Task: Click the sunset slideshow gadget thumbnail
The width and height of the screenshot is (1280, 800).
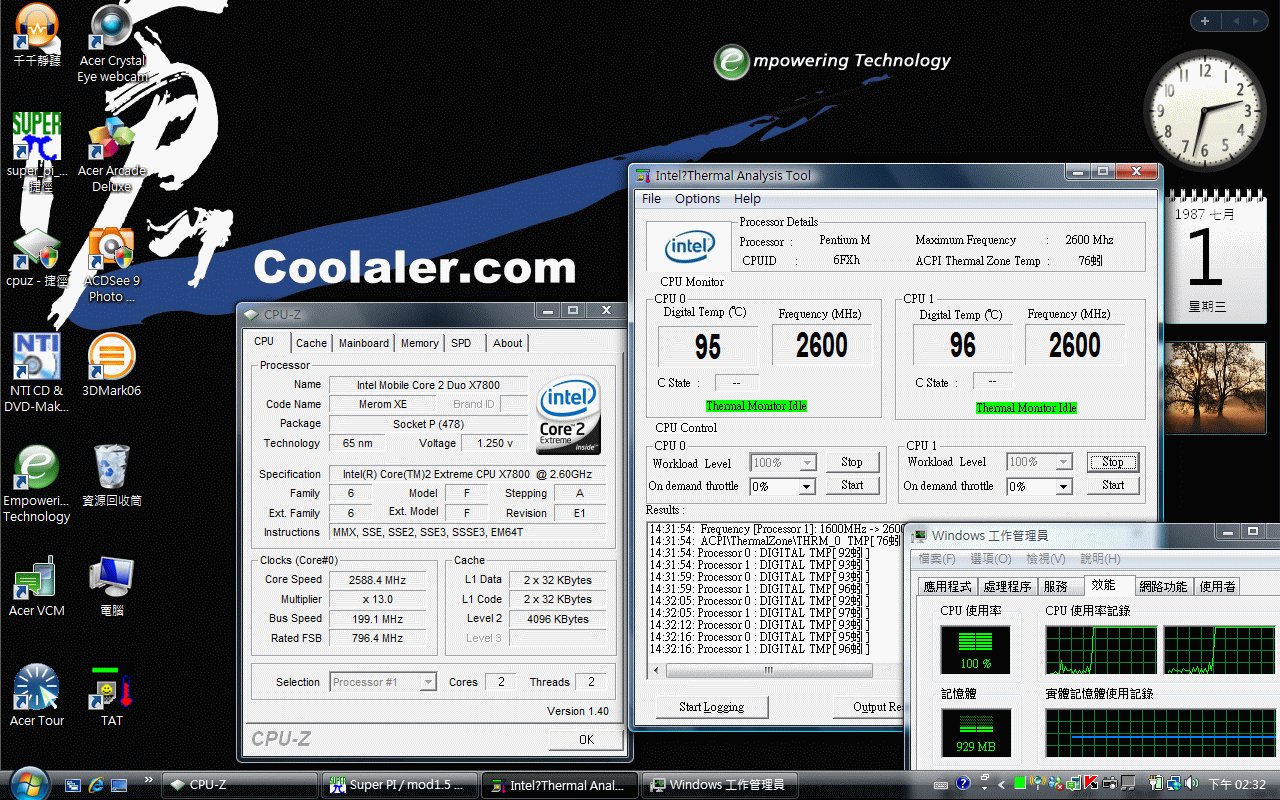Action: pyautogui.click(x=1215, y=389)
